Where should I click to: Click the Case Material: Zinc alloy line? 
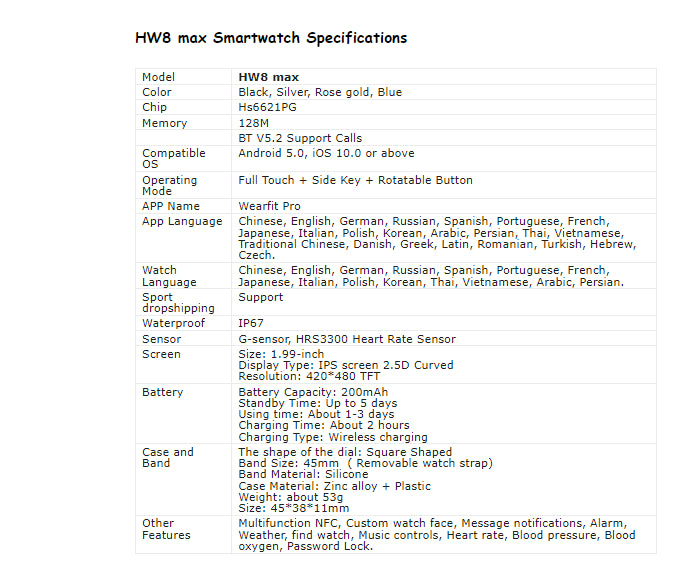tap(334, 486)
